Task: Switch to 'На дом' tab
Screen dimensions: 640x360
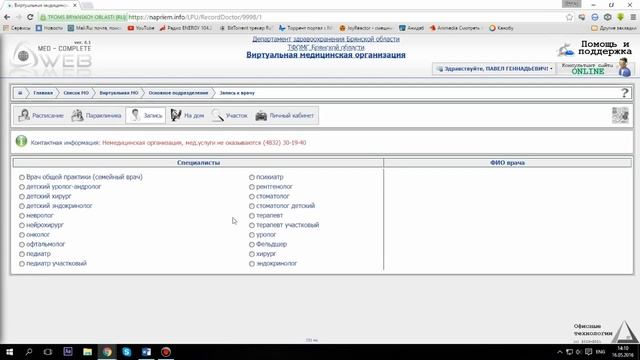Action: coord(187,116)
